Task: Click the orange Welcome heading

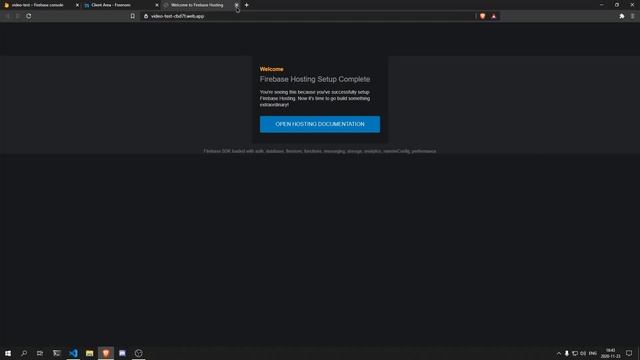Action: (x=271, y=69)
